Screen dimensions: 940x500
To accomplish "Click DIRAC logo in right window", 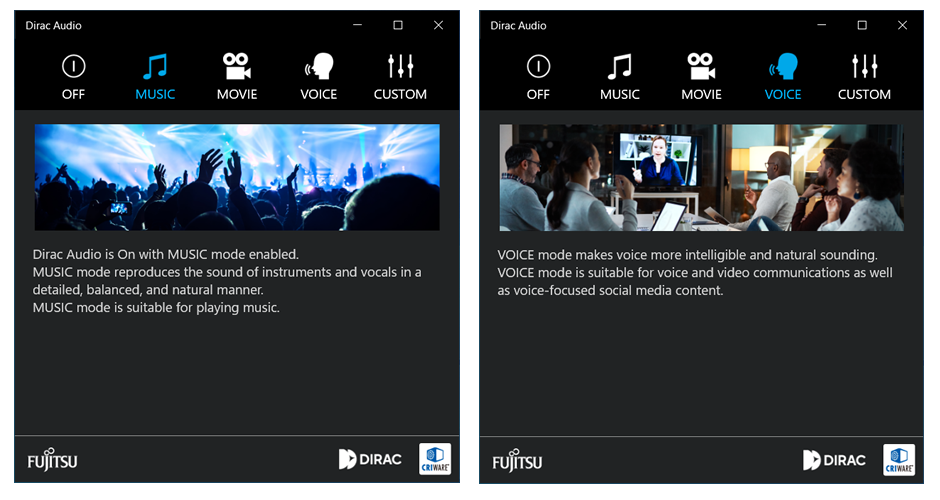I will tap(835, 460).
